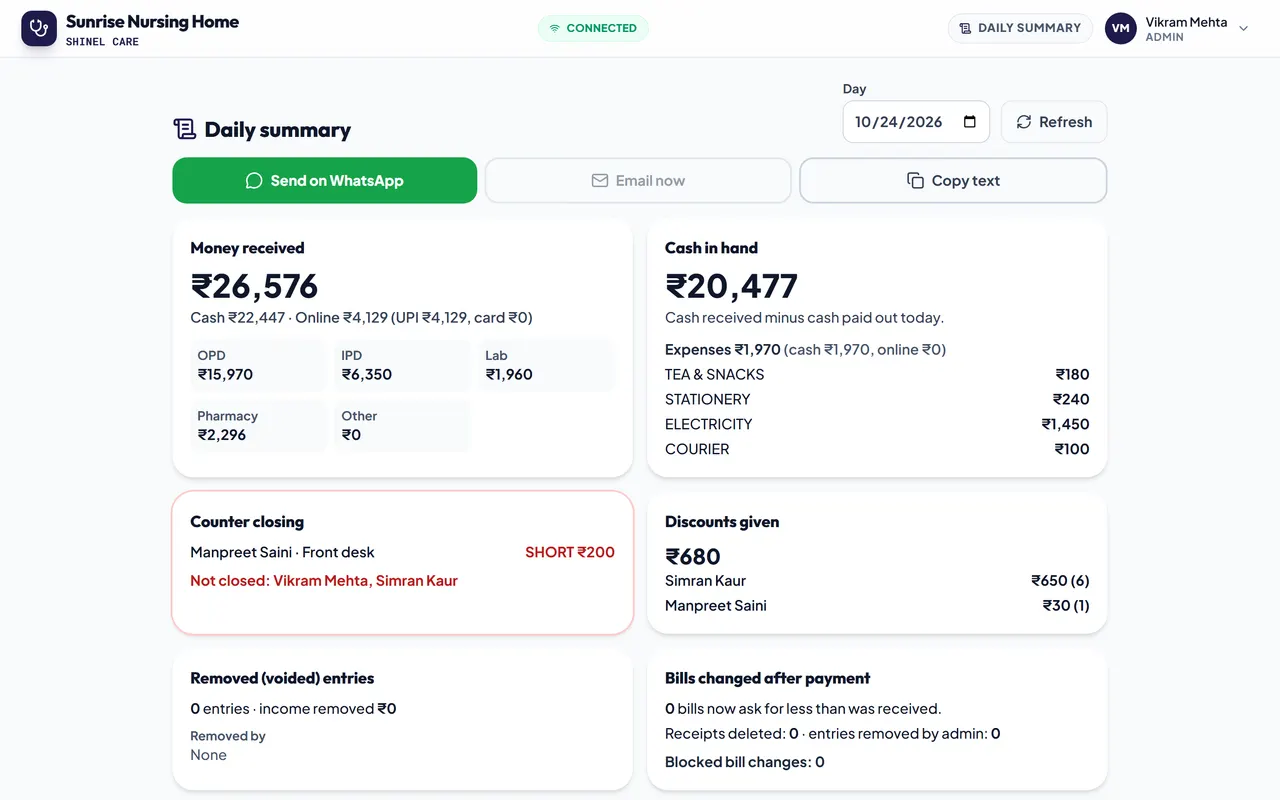Copy the summary text

coord(953,180)
